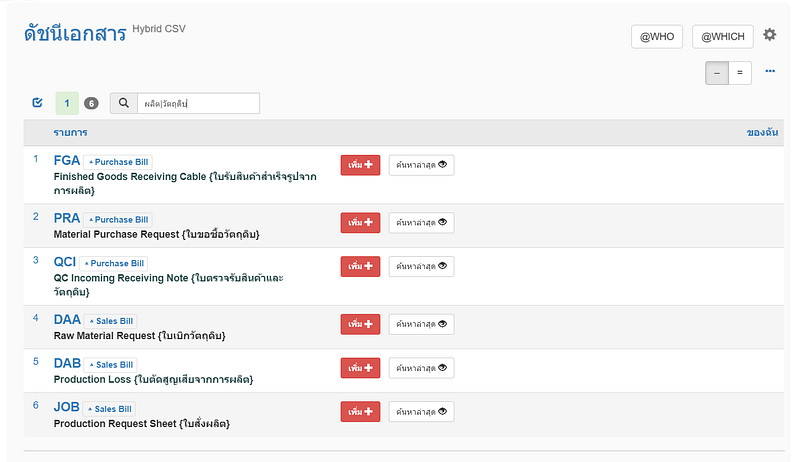Switch to single-line compact view
This screenshot has height=462, width=800.
[x=717, y=72]
